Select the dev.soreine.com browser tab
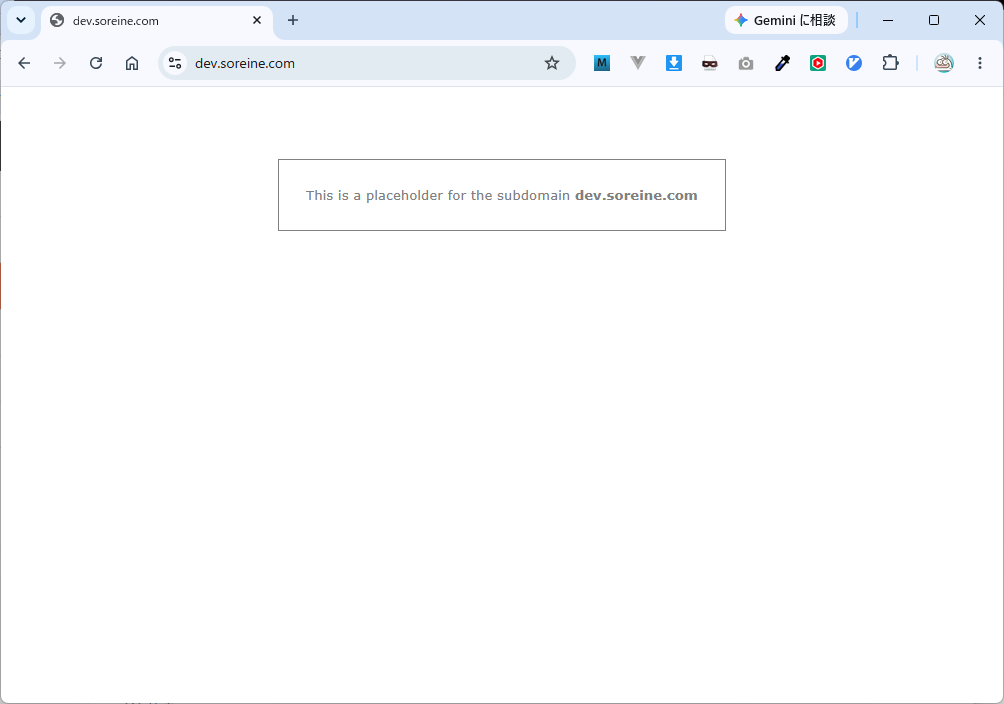Image resolution: width=1004 pixels, height=704 pixels. pyautogui.click(x=157, y=20)
